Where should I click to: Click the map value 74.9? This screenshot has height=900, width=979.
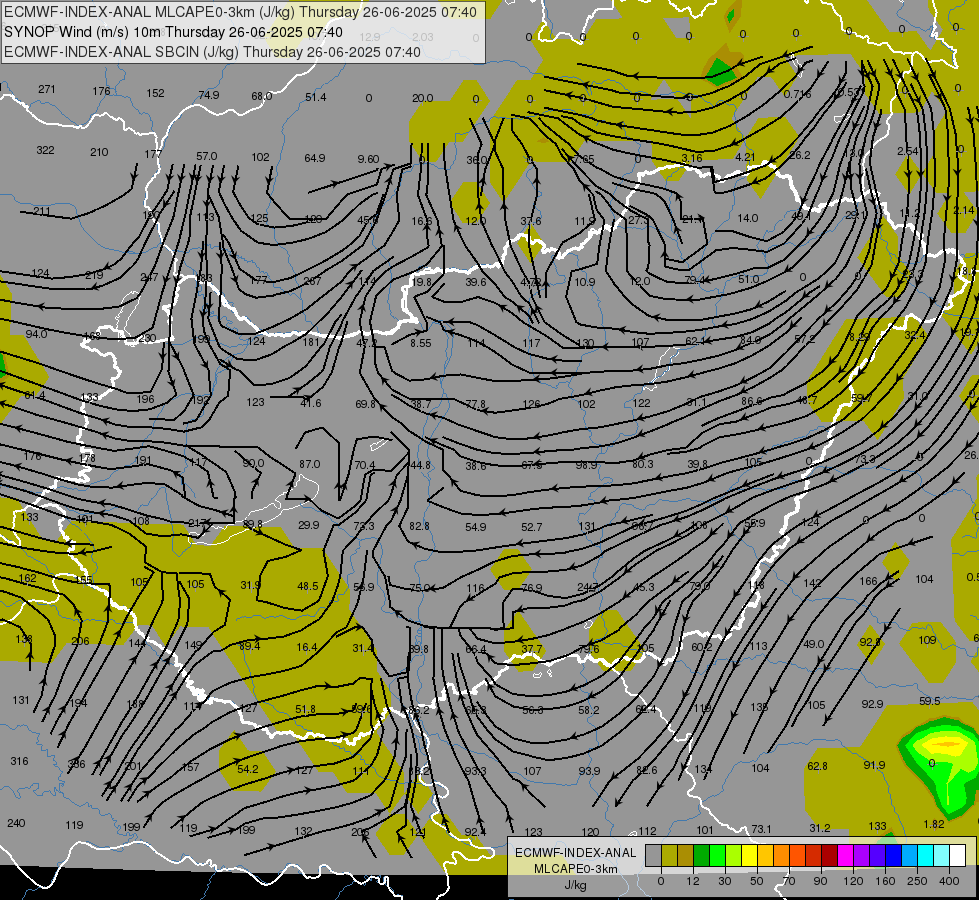click(x=209, y=96)
